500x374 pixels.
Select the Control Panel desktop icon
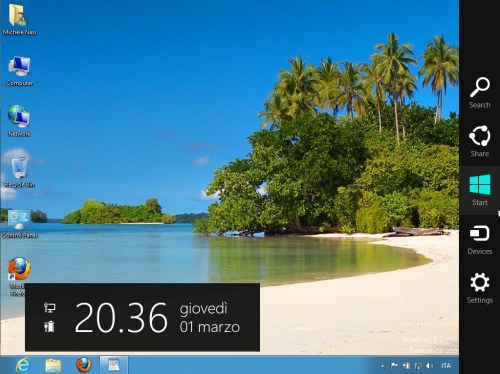(19, 224)
